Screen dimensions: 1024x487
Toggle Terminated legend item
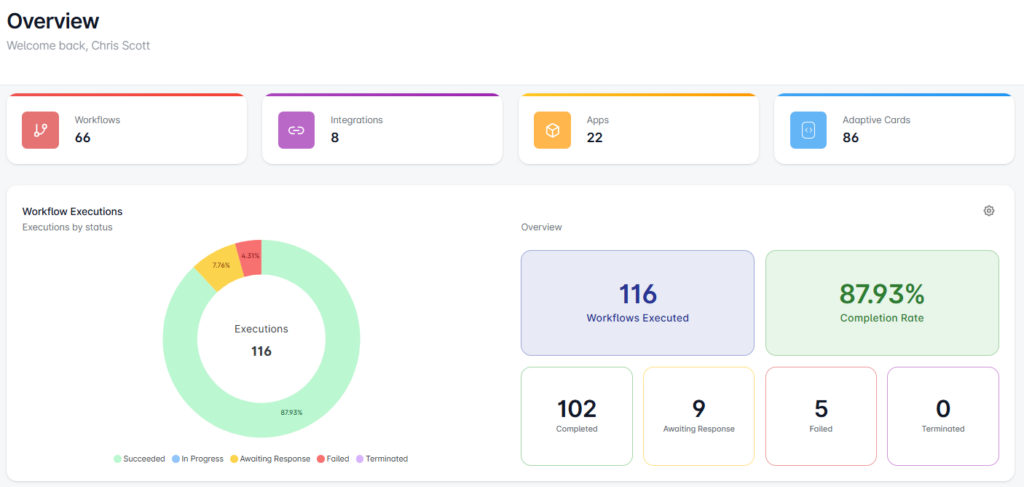point(382,459)
